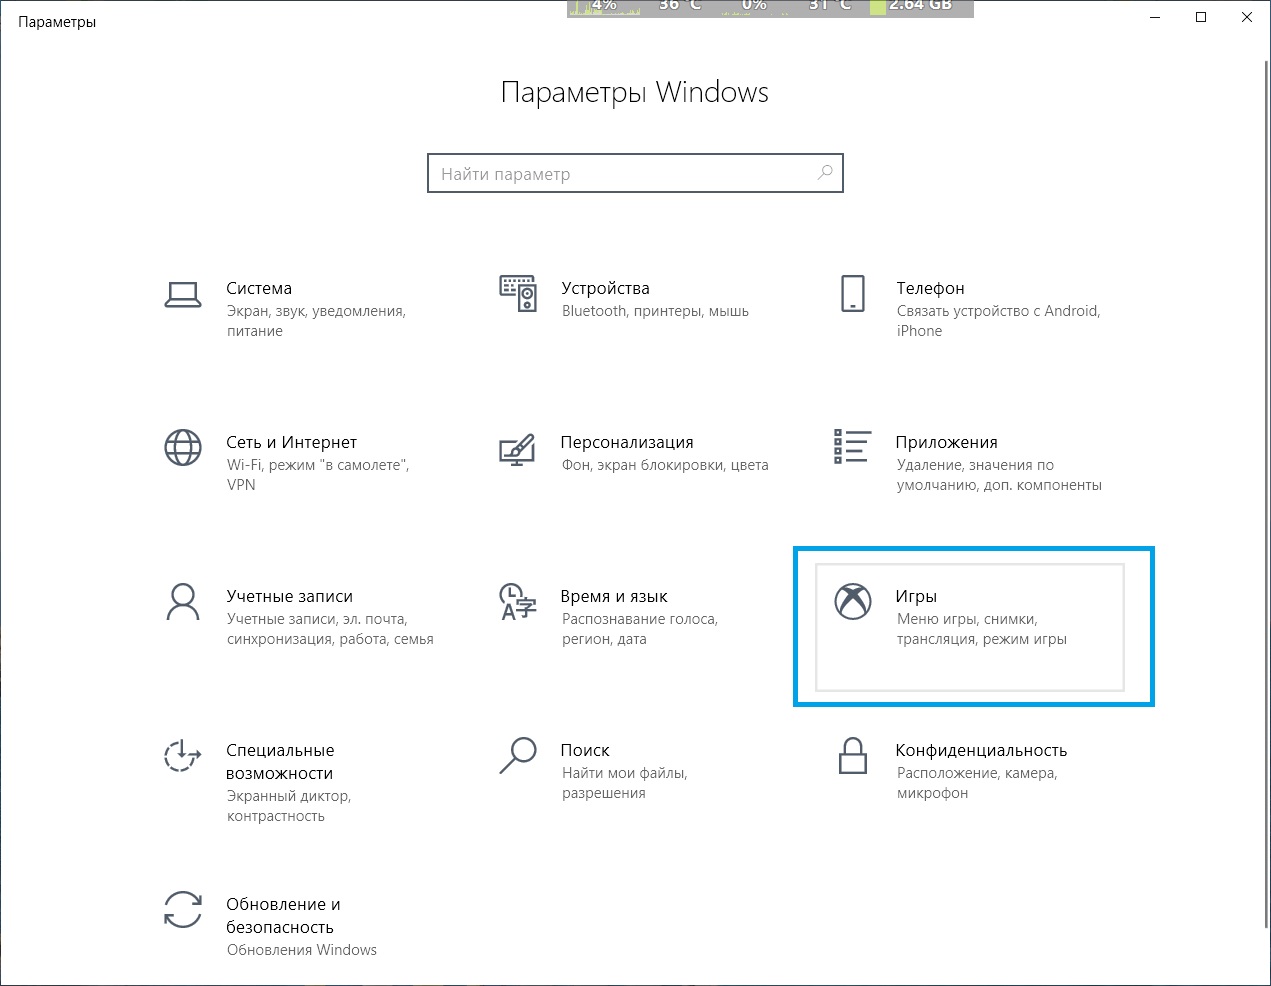Open the Поиск category title
The width and height of the screenshot is (1271, 986).
pos(585,750)
